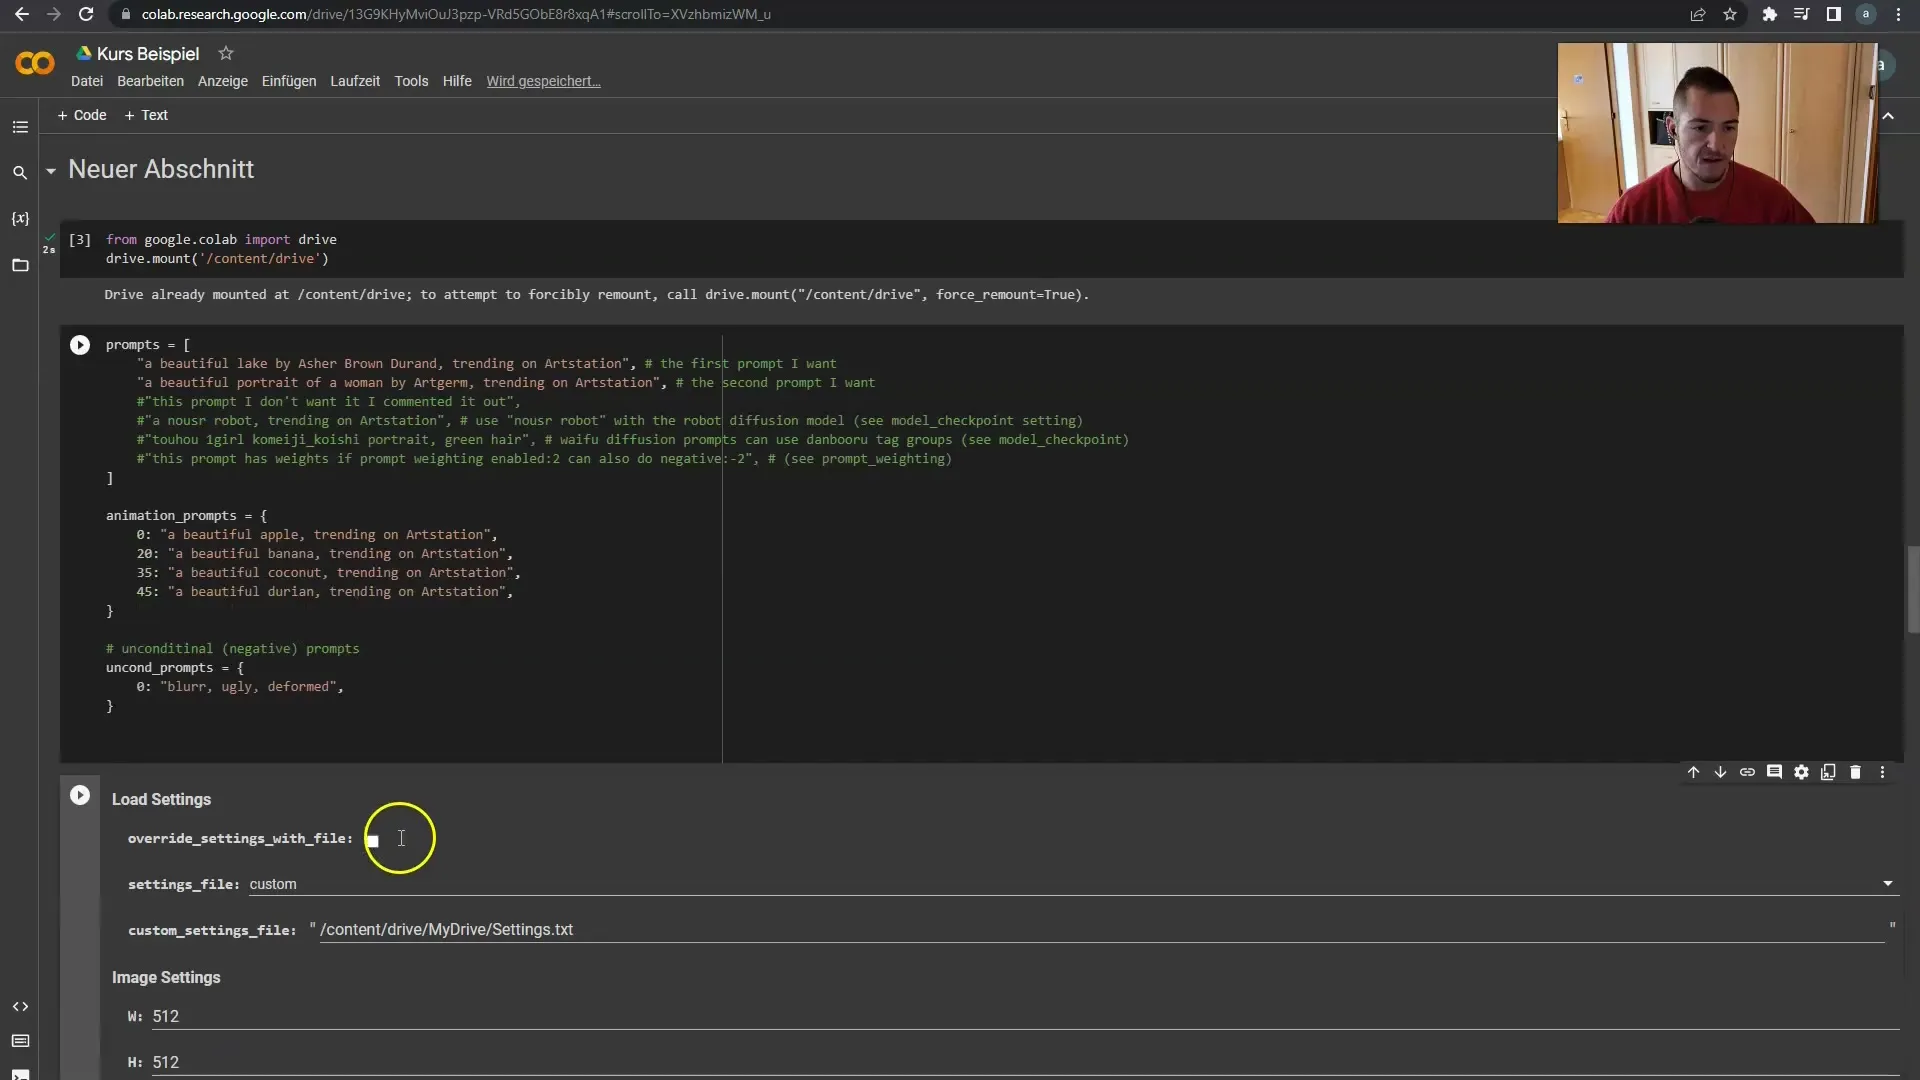Move cell down with arrow icon
This screenshot has height=1080, width=1920.
pos(1720,772)
